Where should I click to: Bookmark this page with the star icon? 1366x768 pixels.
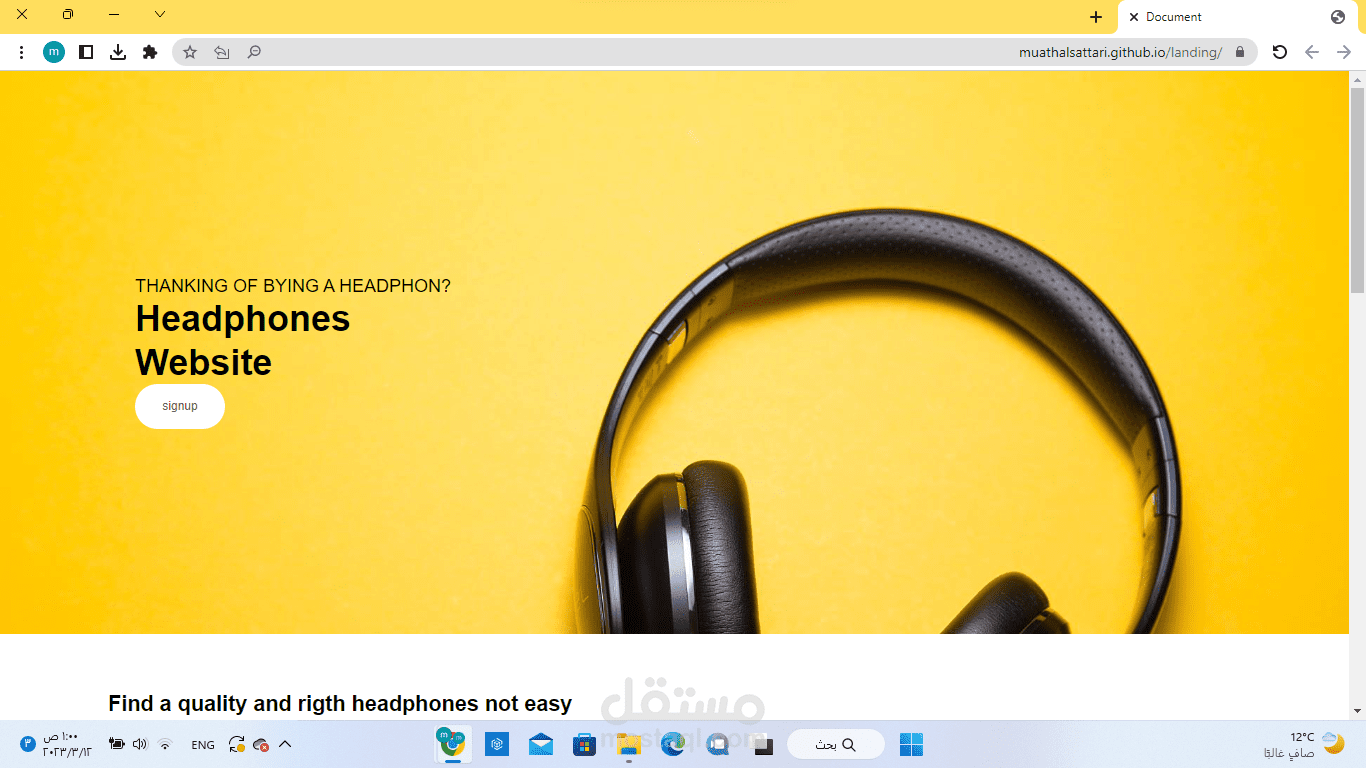(x=190, y=52)
